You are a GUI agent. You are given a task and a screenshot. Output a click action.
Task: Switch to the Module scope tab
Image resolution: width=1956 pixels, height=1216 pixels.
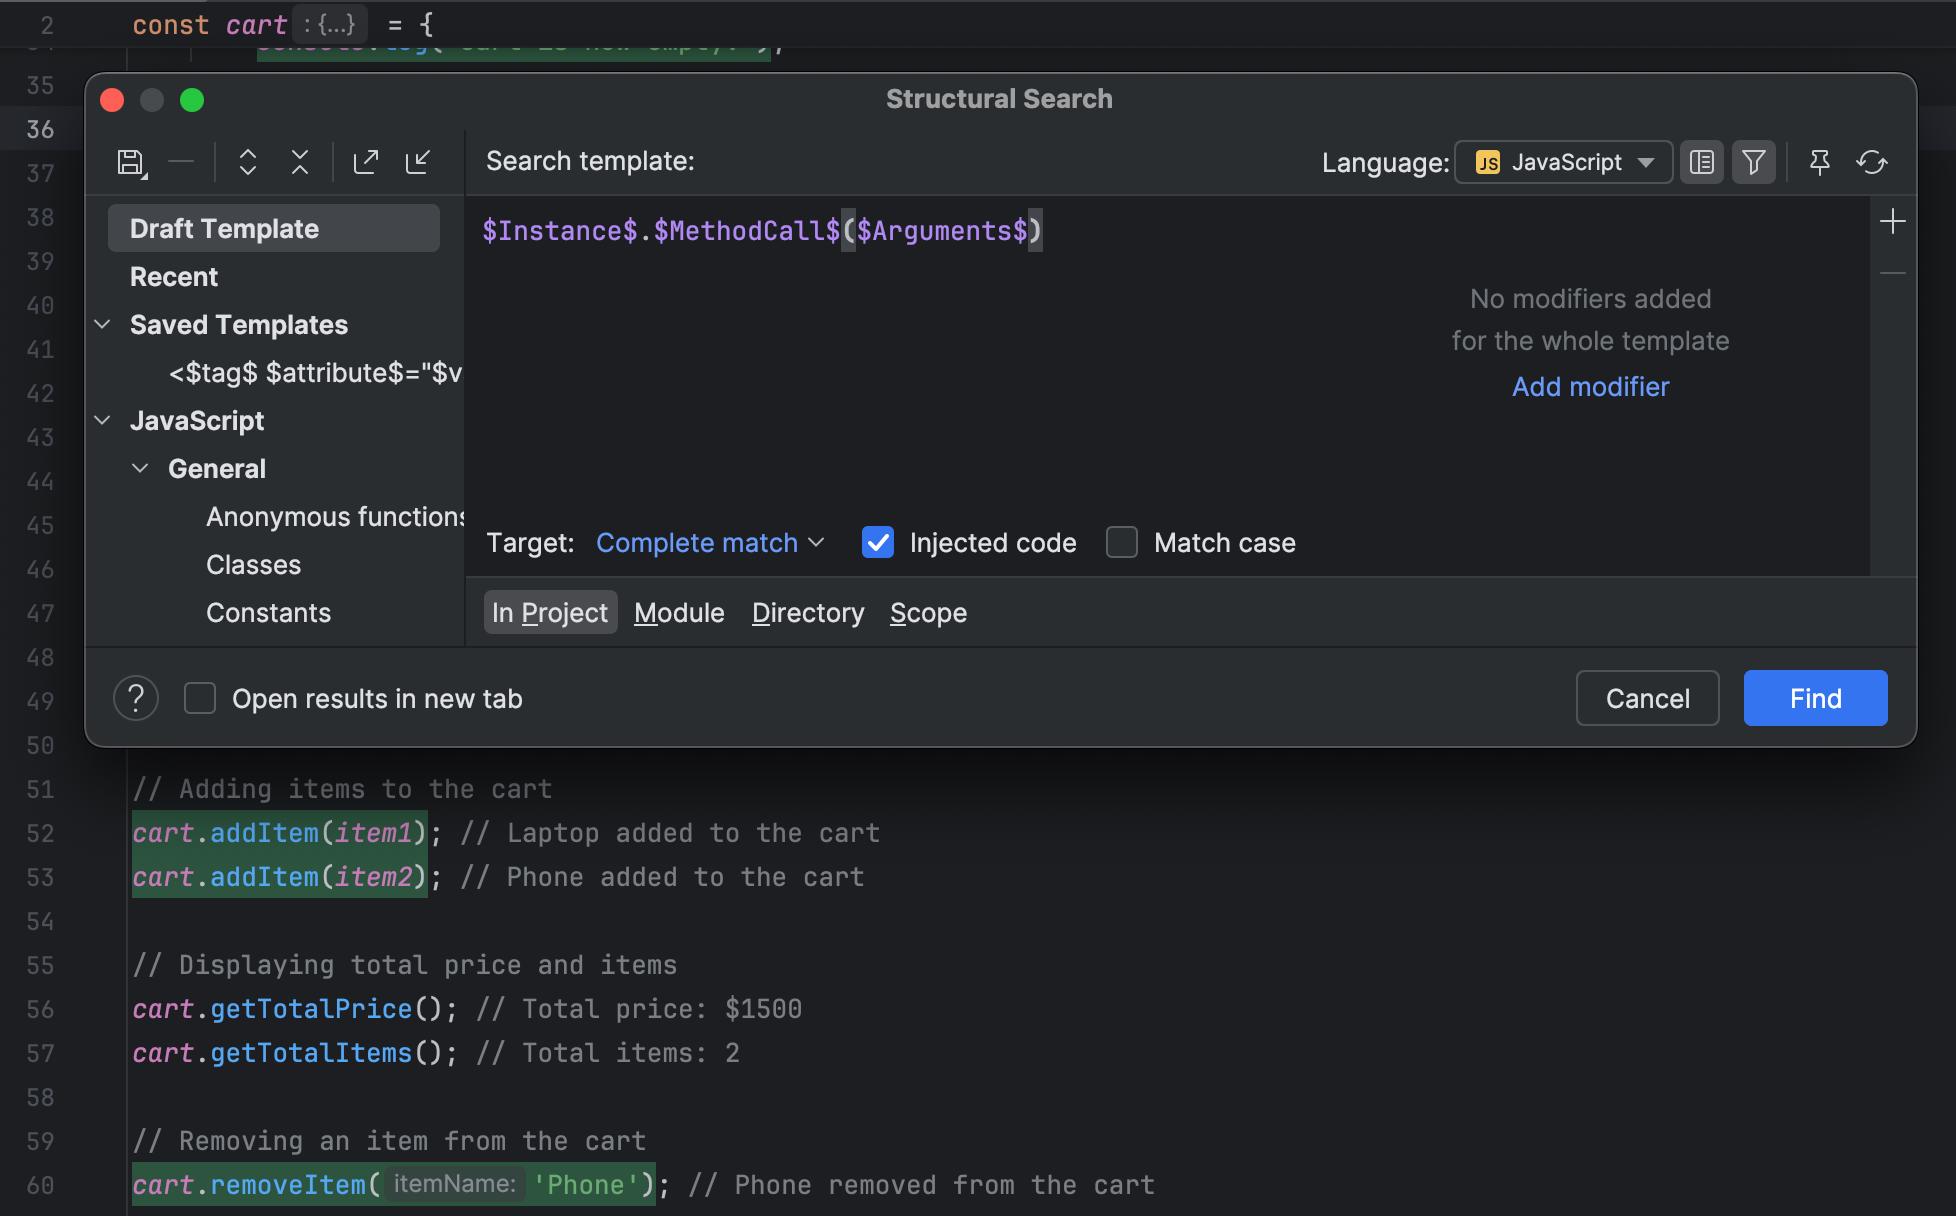click(x=679, y=612)
